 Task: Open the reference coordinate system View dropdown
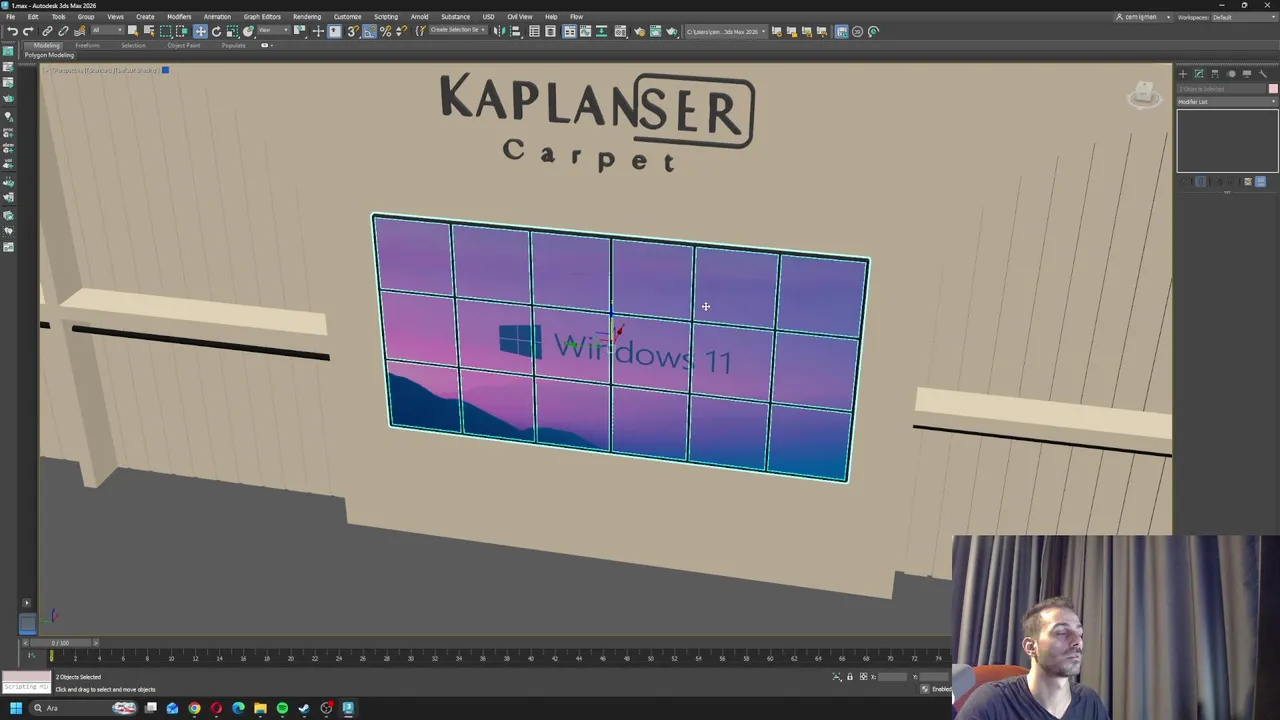click(275, 31)
